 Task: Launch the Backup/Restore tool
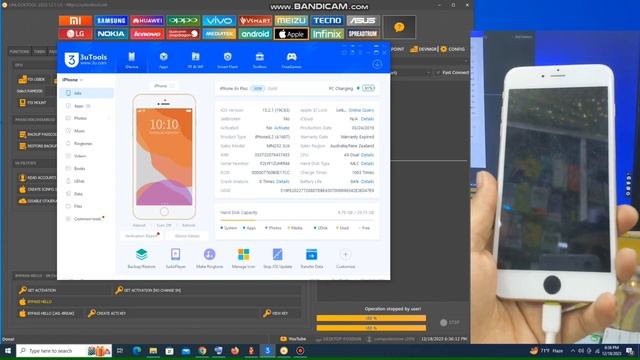coord(141,258)
